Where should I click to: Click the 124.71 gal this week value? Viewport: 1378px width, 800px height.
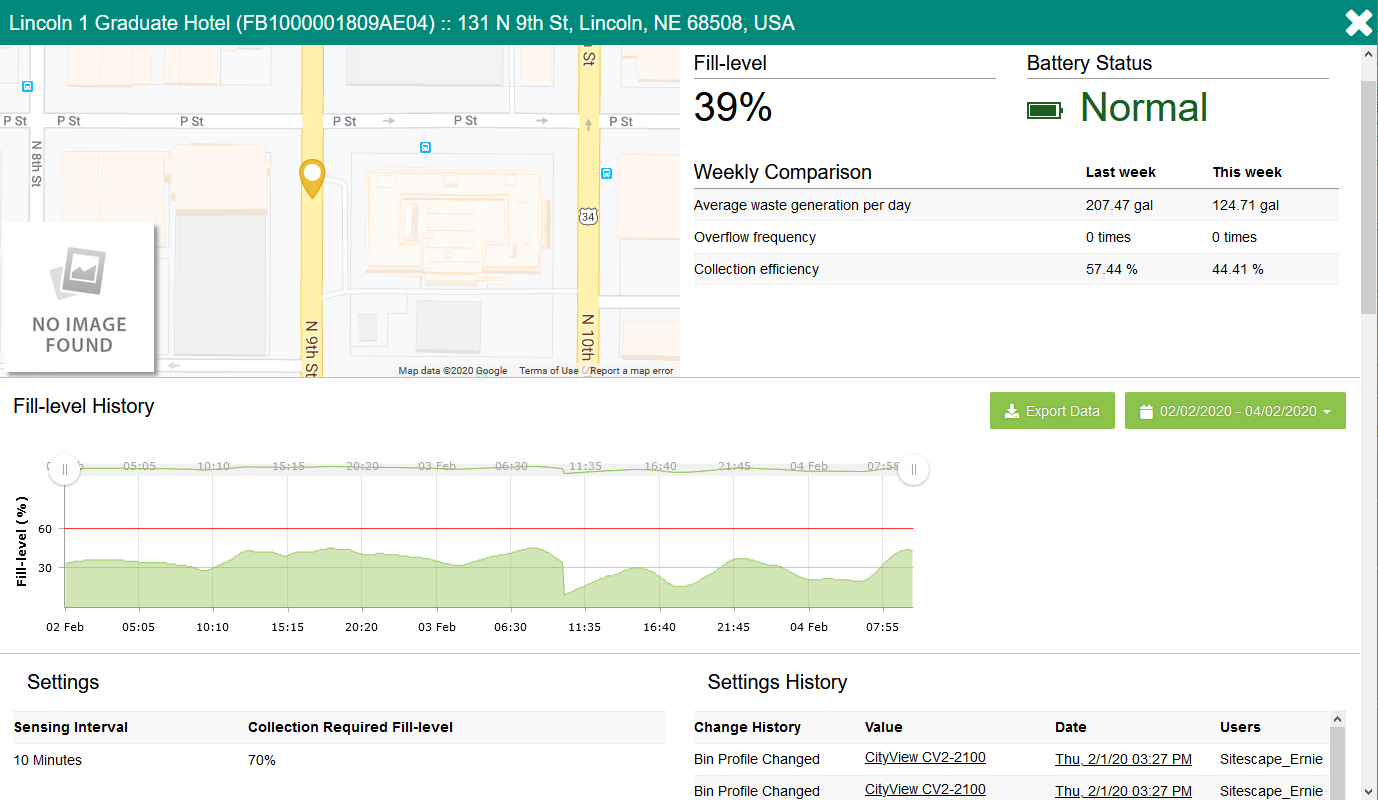(x=1246, y=205)
